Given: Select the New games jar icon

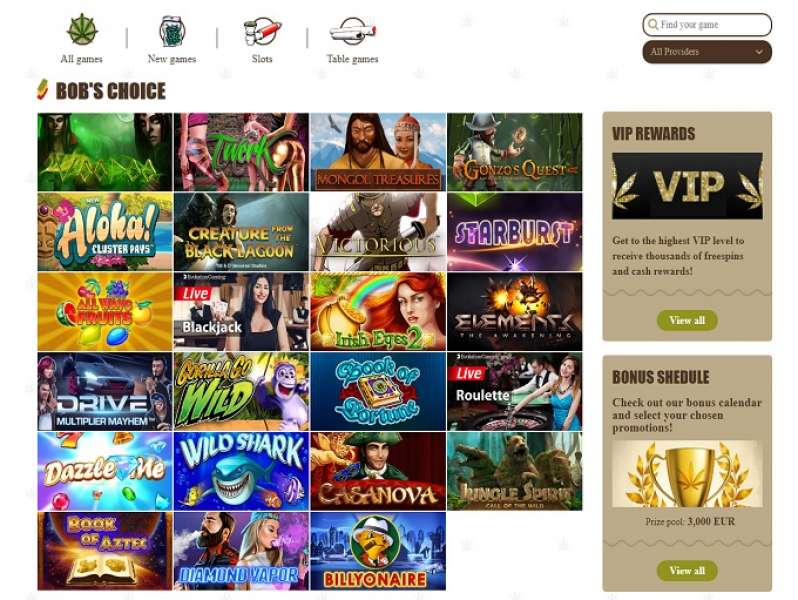Looking at the screenshot, I should (x=172, y=31).
